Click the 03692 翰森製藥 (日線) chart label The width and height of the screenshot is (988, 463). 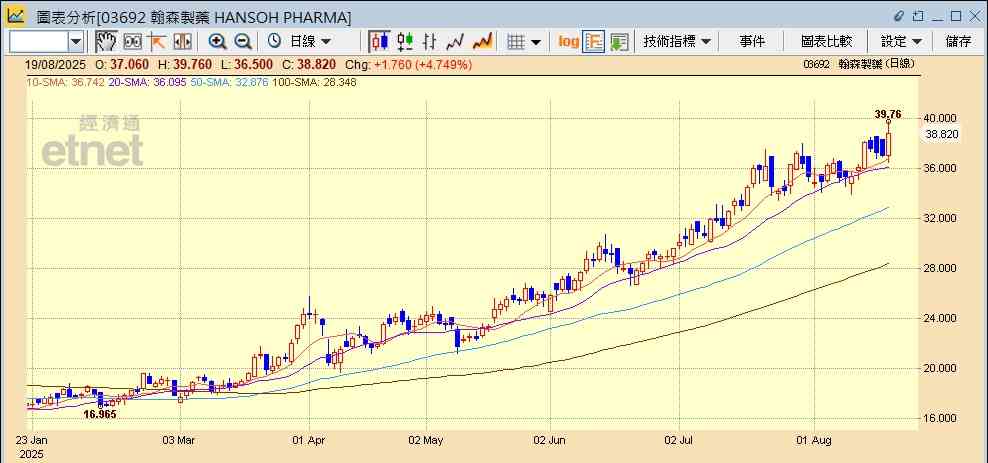pos(859,64)
